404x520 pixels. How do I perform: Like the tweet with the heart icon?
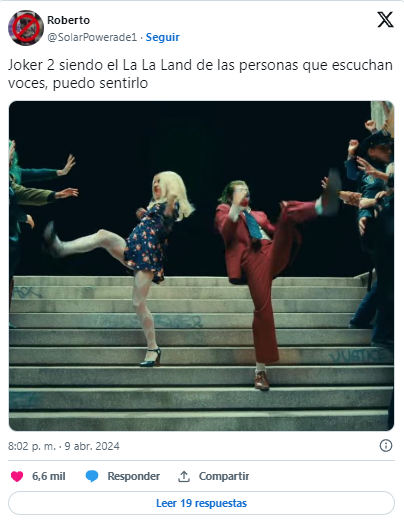tap(17, 476)
